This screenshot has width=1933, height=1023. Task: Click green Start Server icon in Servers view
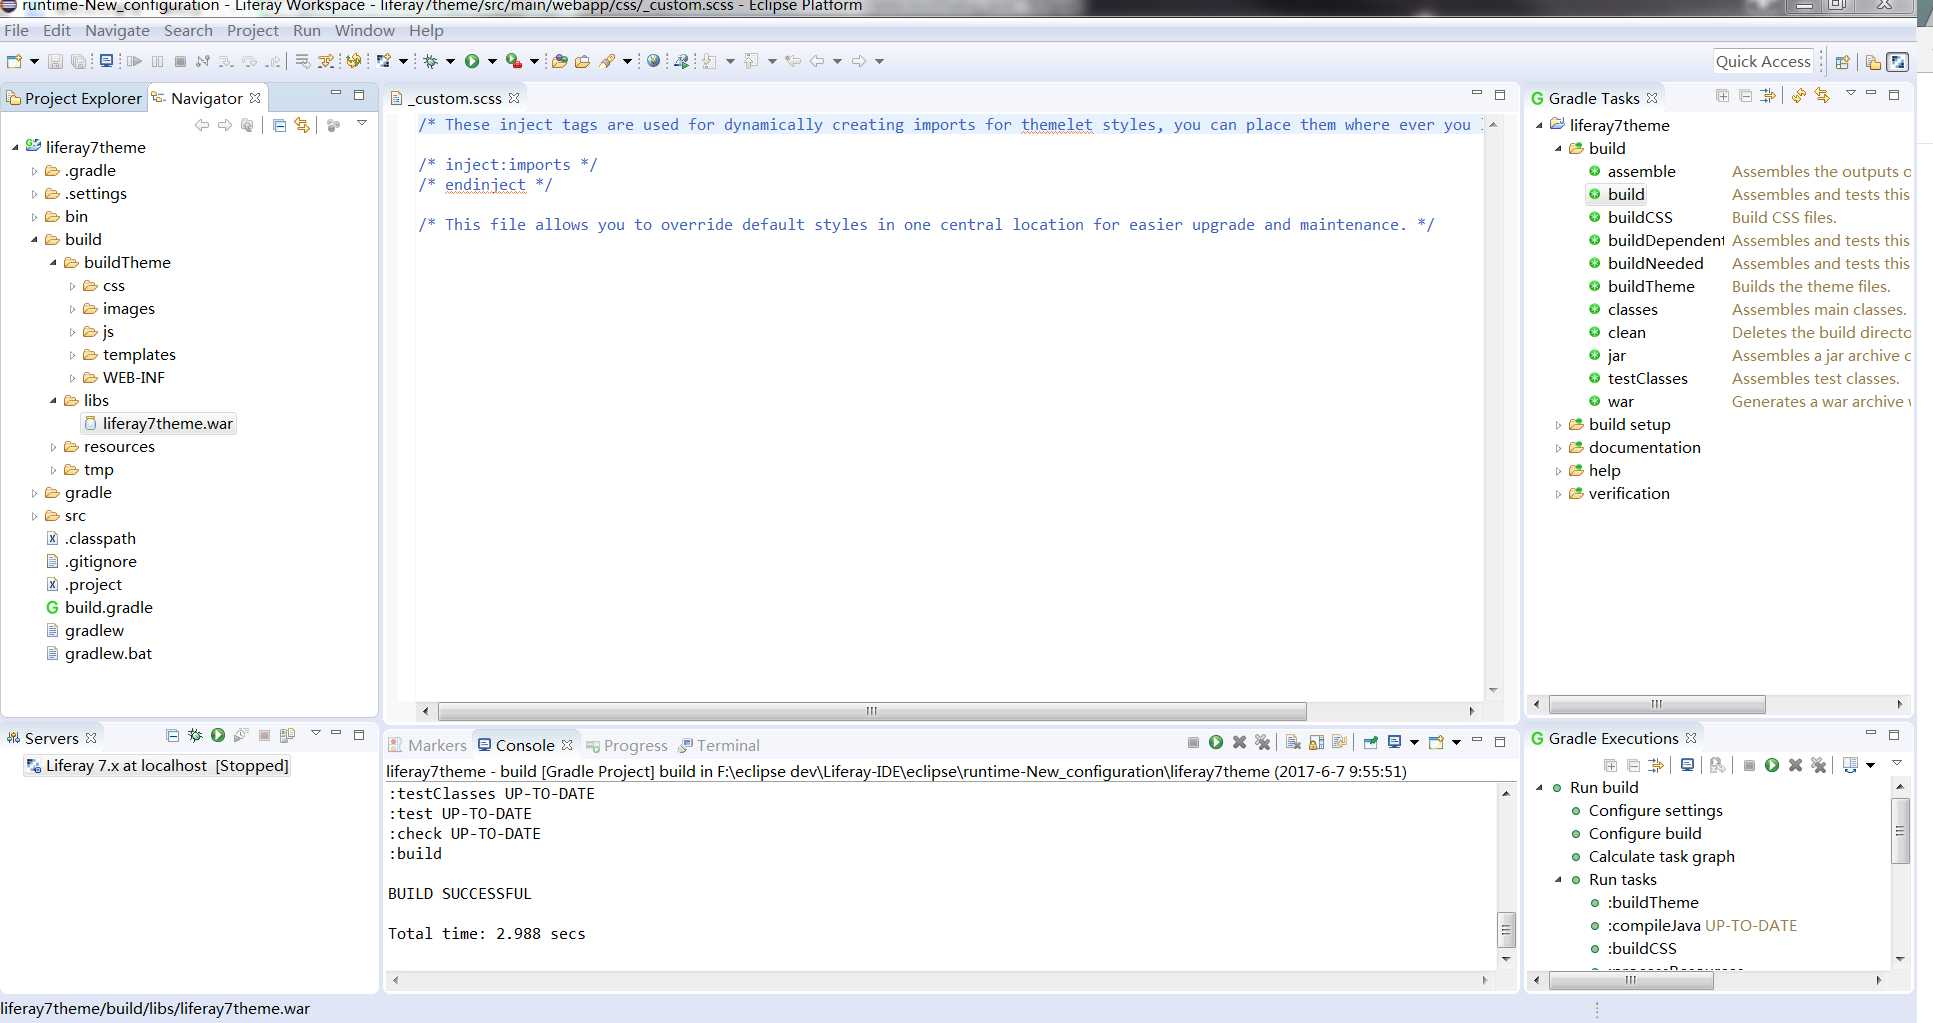pos(218,735)
